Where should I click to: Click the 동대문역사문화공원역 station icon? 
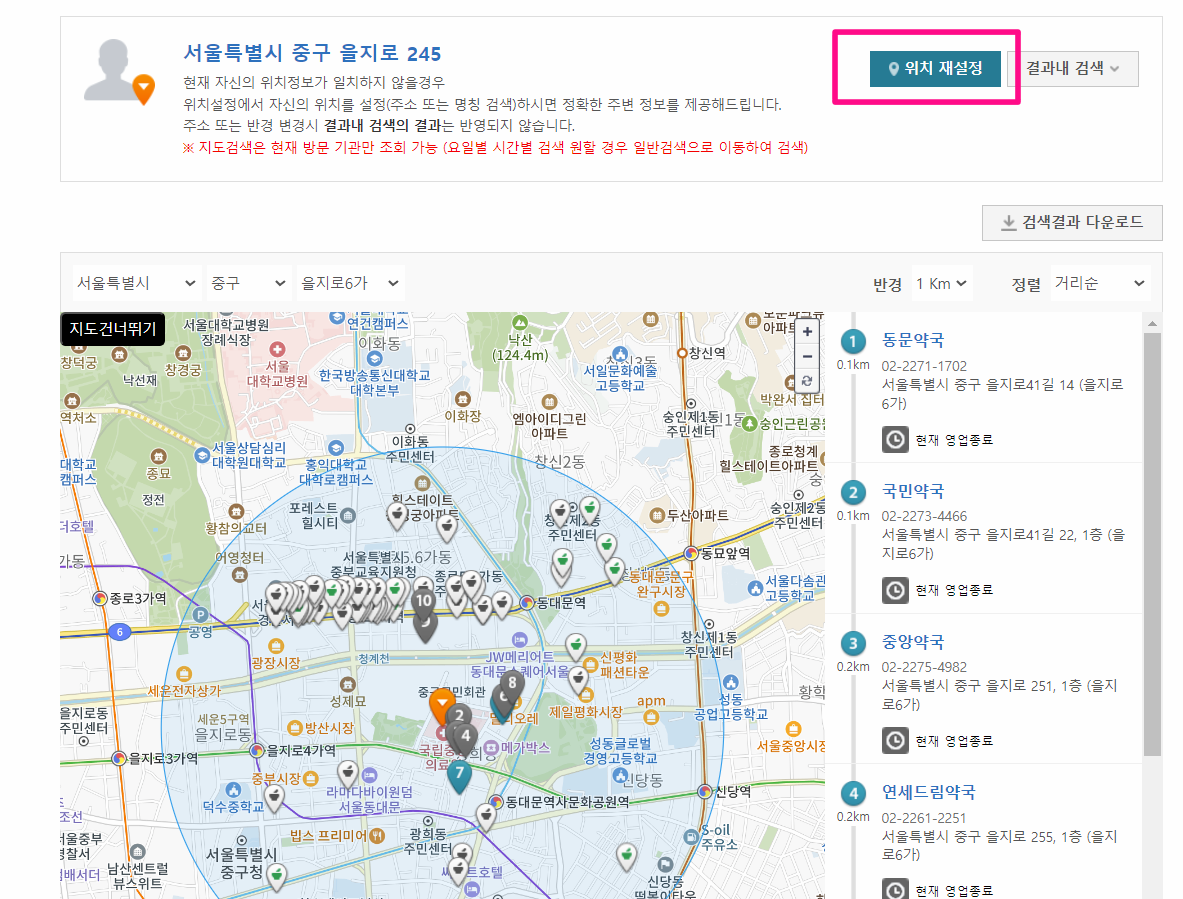496,802
